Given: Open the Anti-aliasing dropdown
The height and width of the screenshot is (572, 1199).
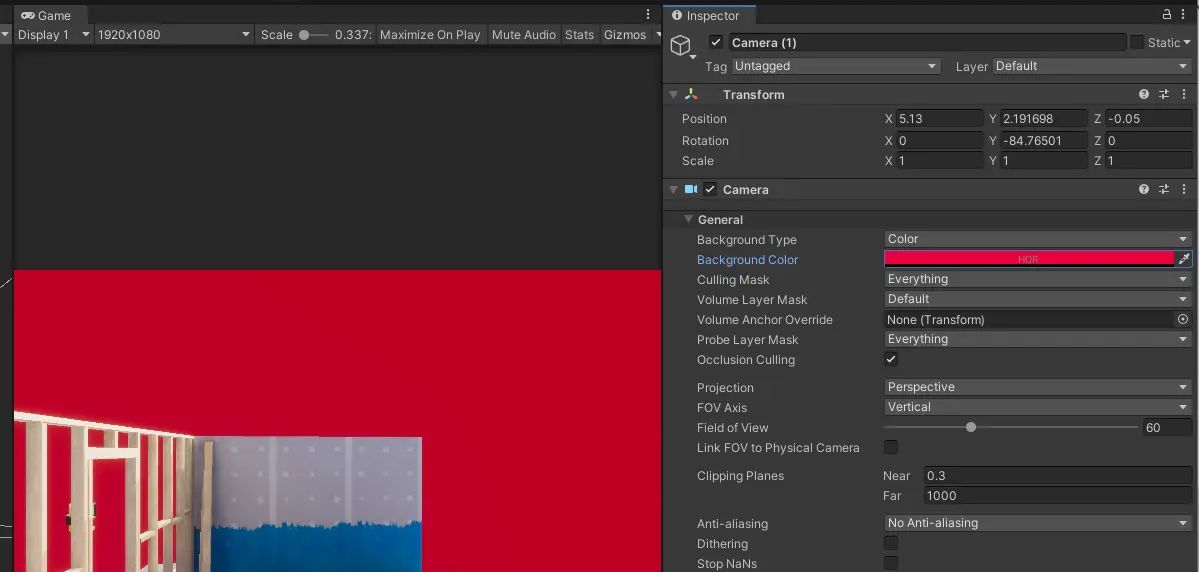Looking at the screenshot, I should click(x=1038, y=523).
